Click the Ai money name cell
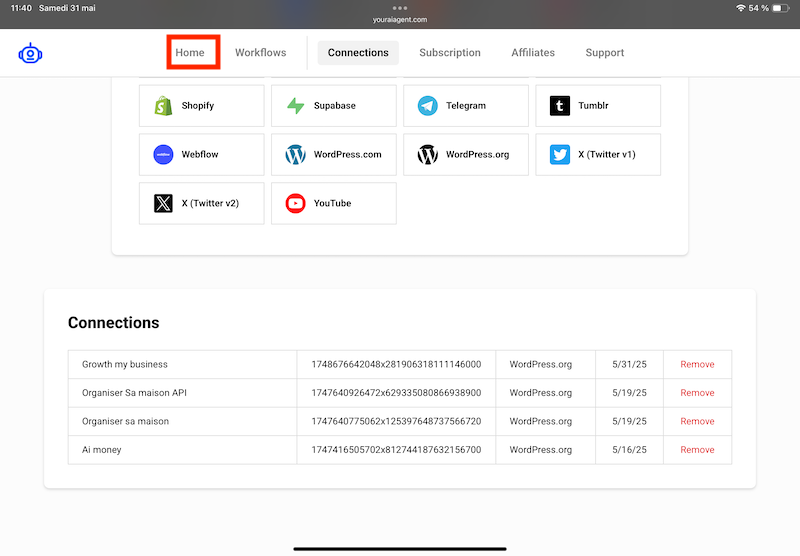This screenshot has width=800, height=556. [x=182, y=450]
